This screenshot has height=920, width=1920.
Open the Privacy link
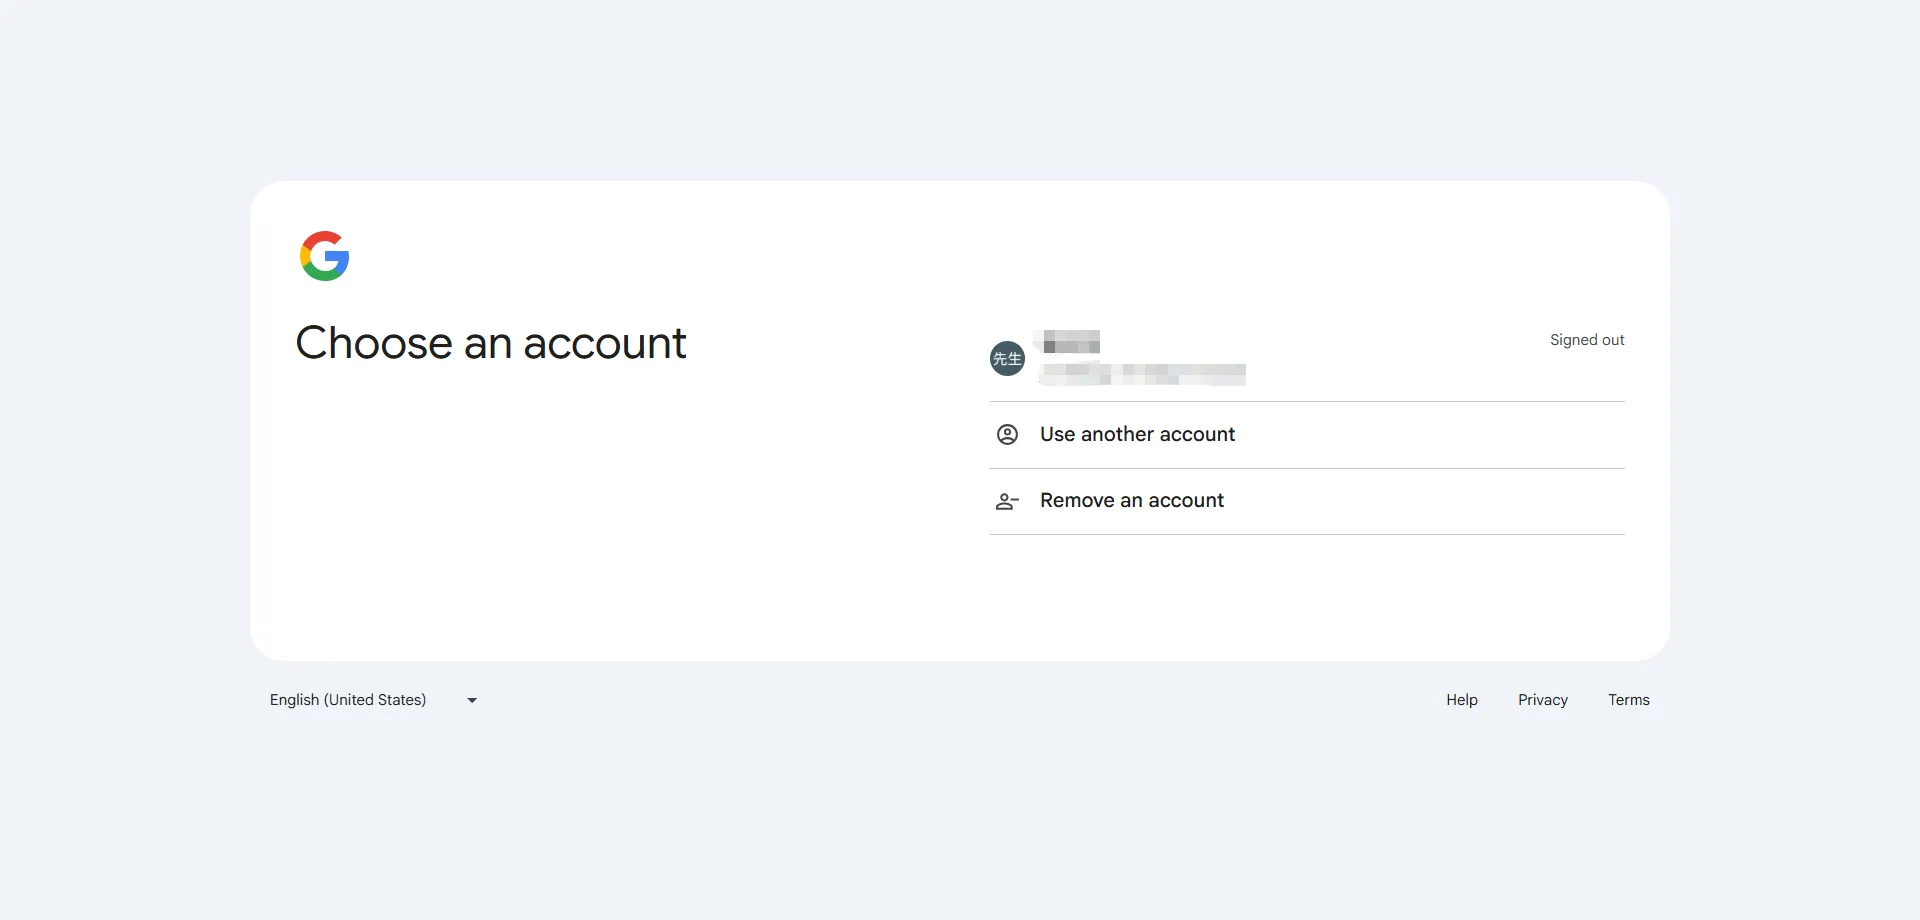click(1542, 699)
